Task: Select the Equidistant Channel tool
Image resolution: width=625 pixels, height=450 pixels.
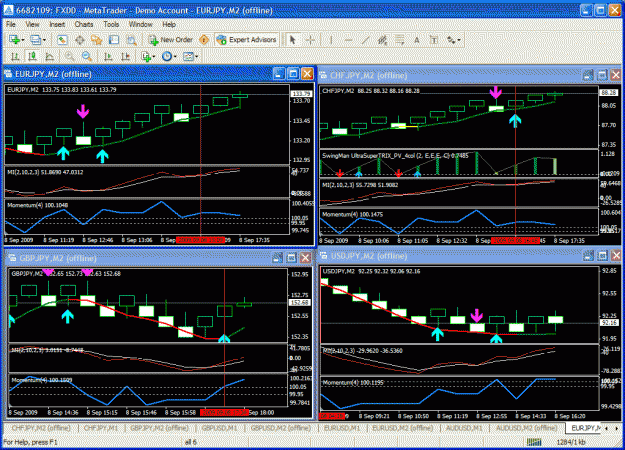Action: click(x=382, y=40)
